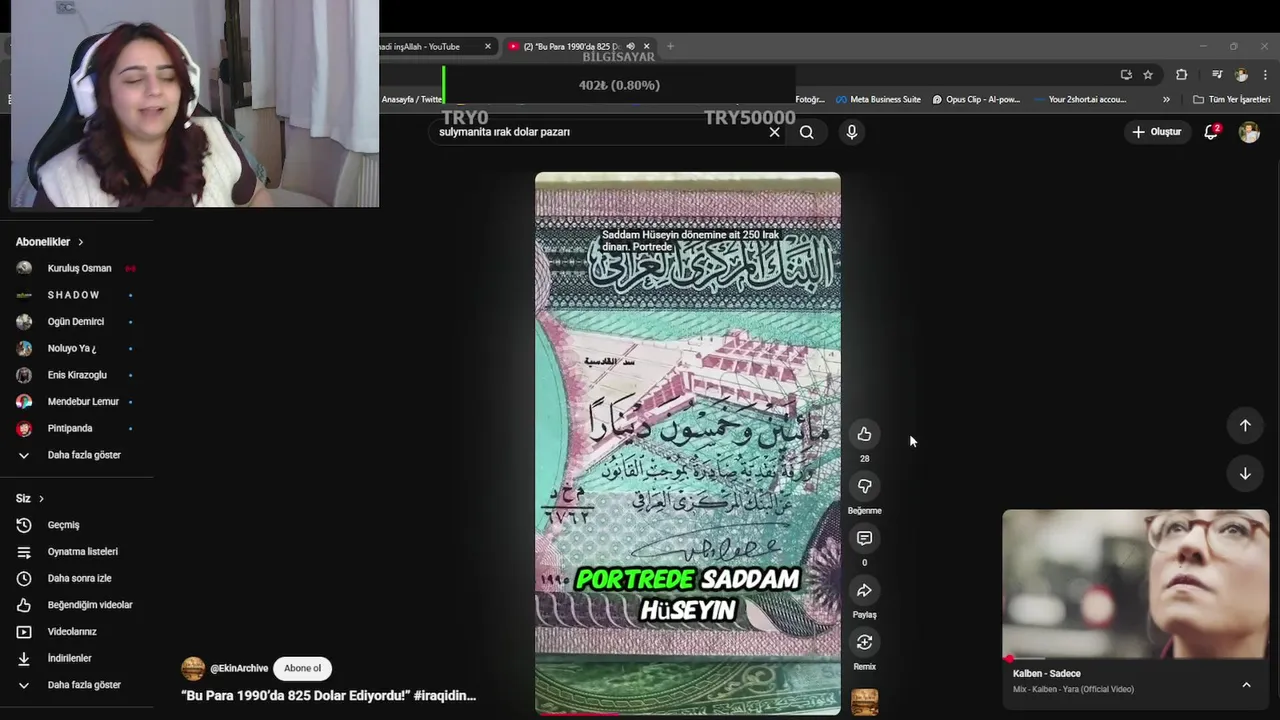Expand the Siz section arrow
1280x720 pixels.
click(x=41, y=498)
